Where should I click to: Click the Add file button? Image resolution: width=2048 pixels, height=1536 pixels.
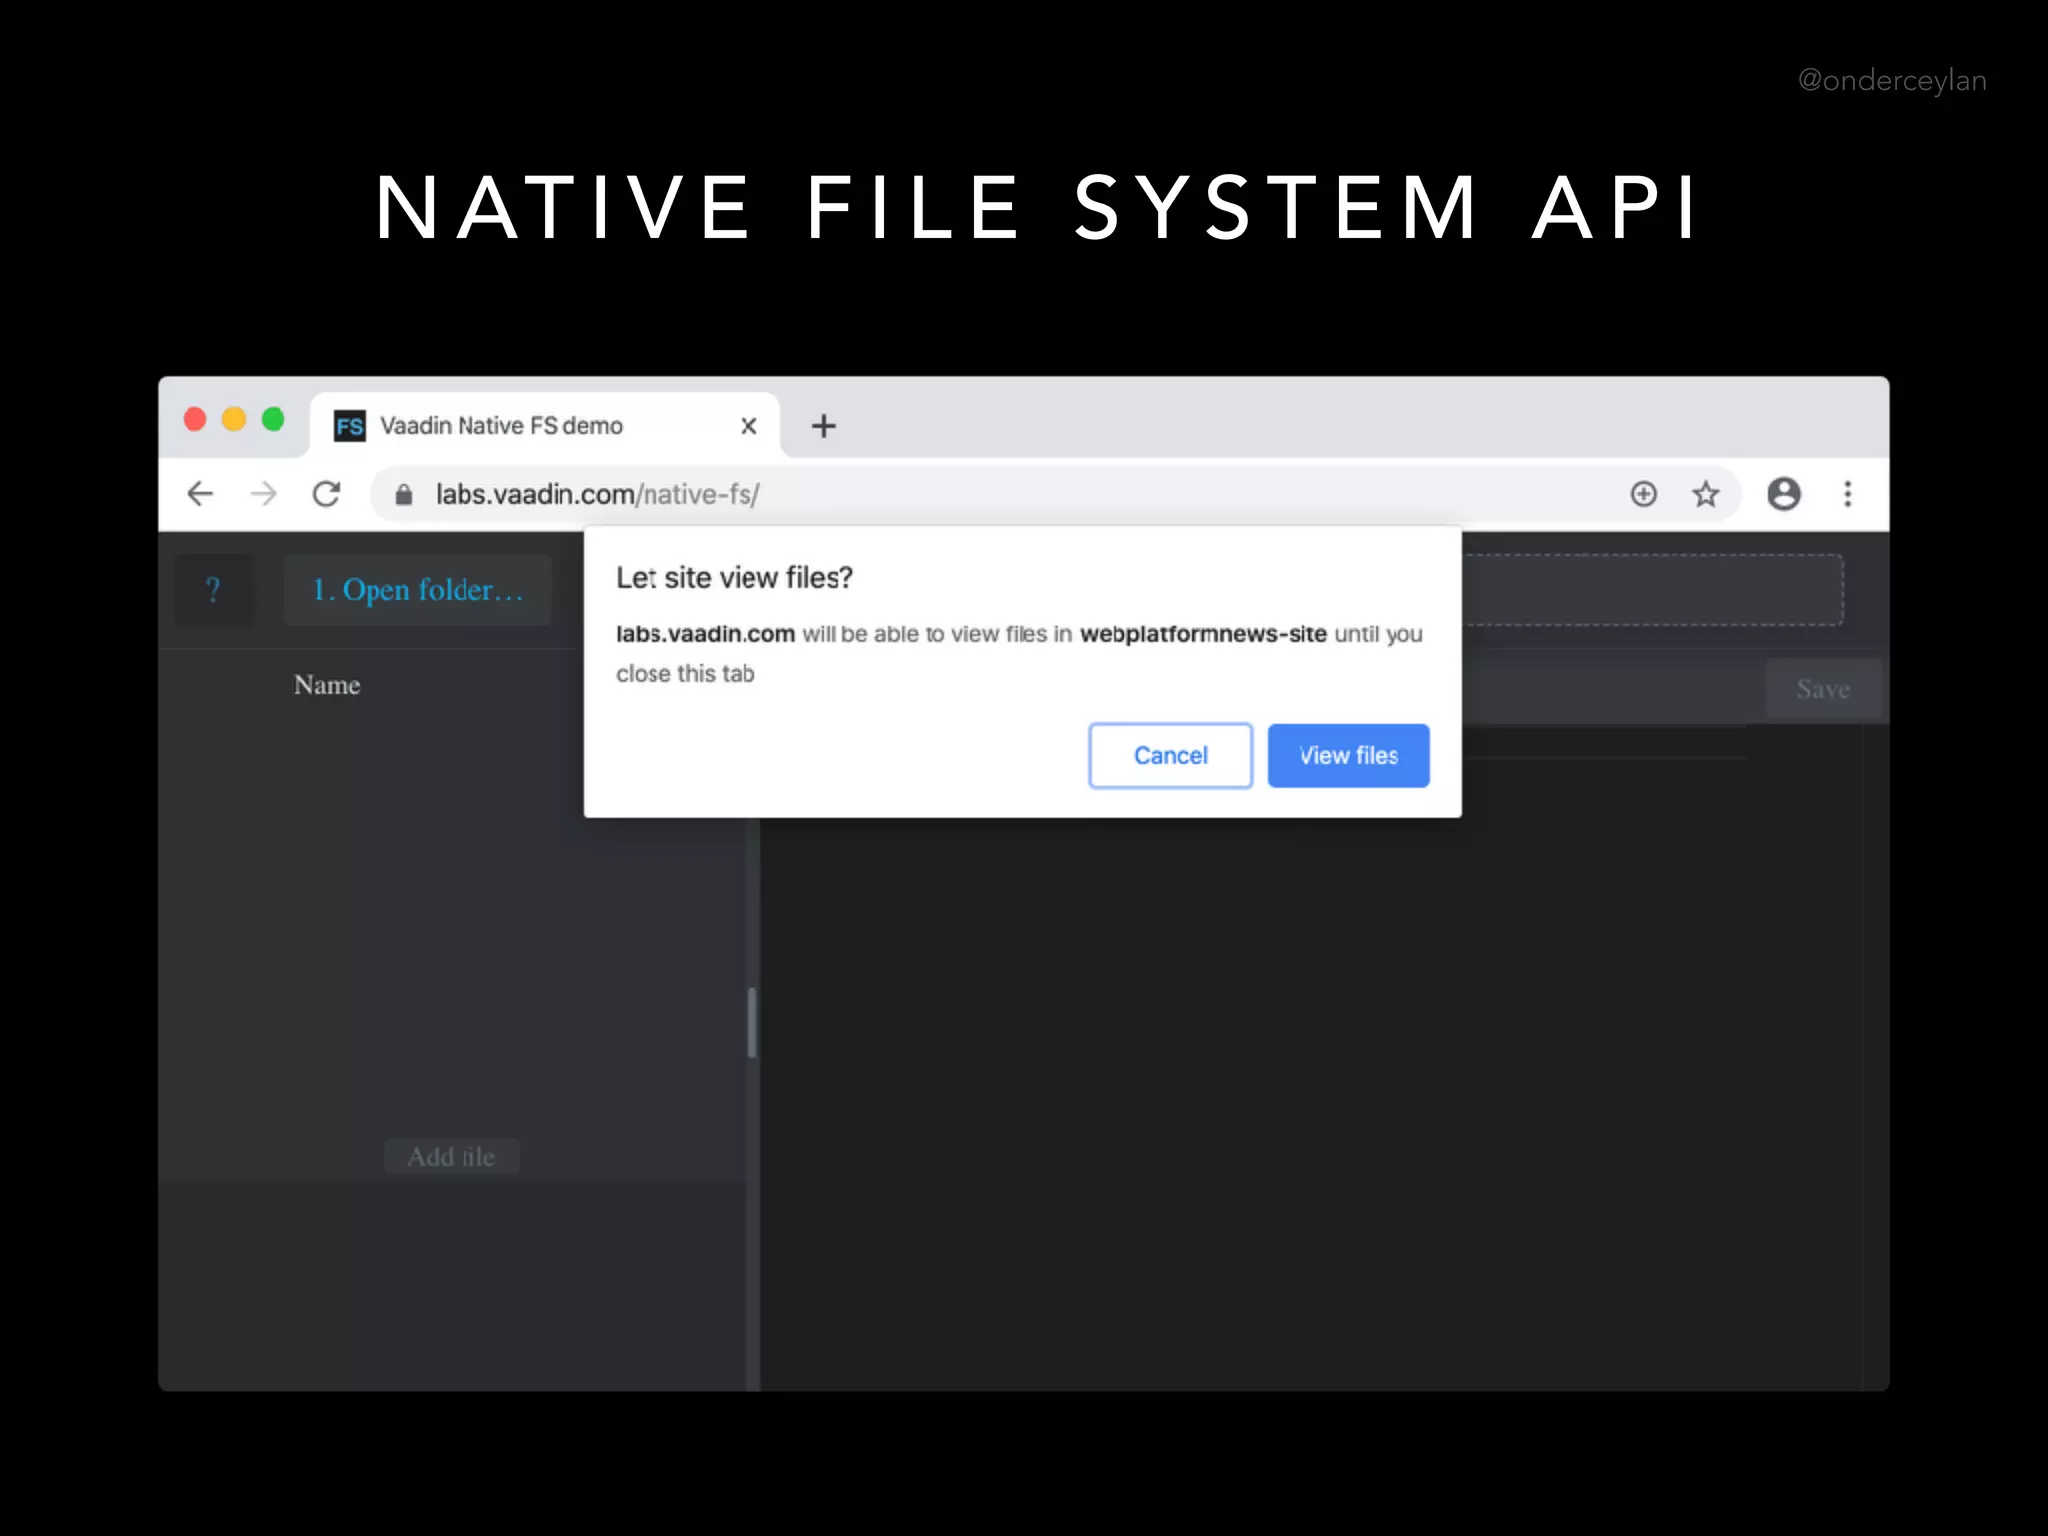click(451, 1157)
